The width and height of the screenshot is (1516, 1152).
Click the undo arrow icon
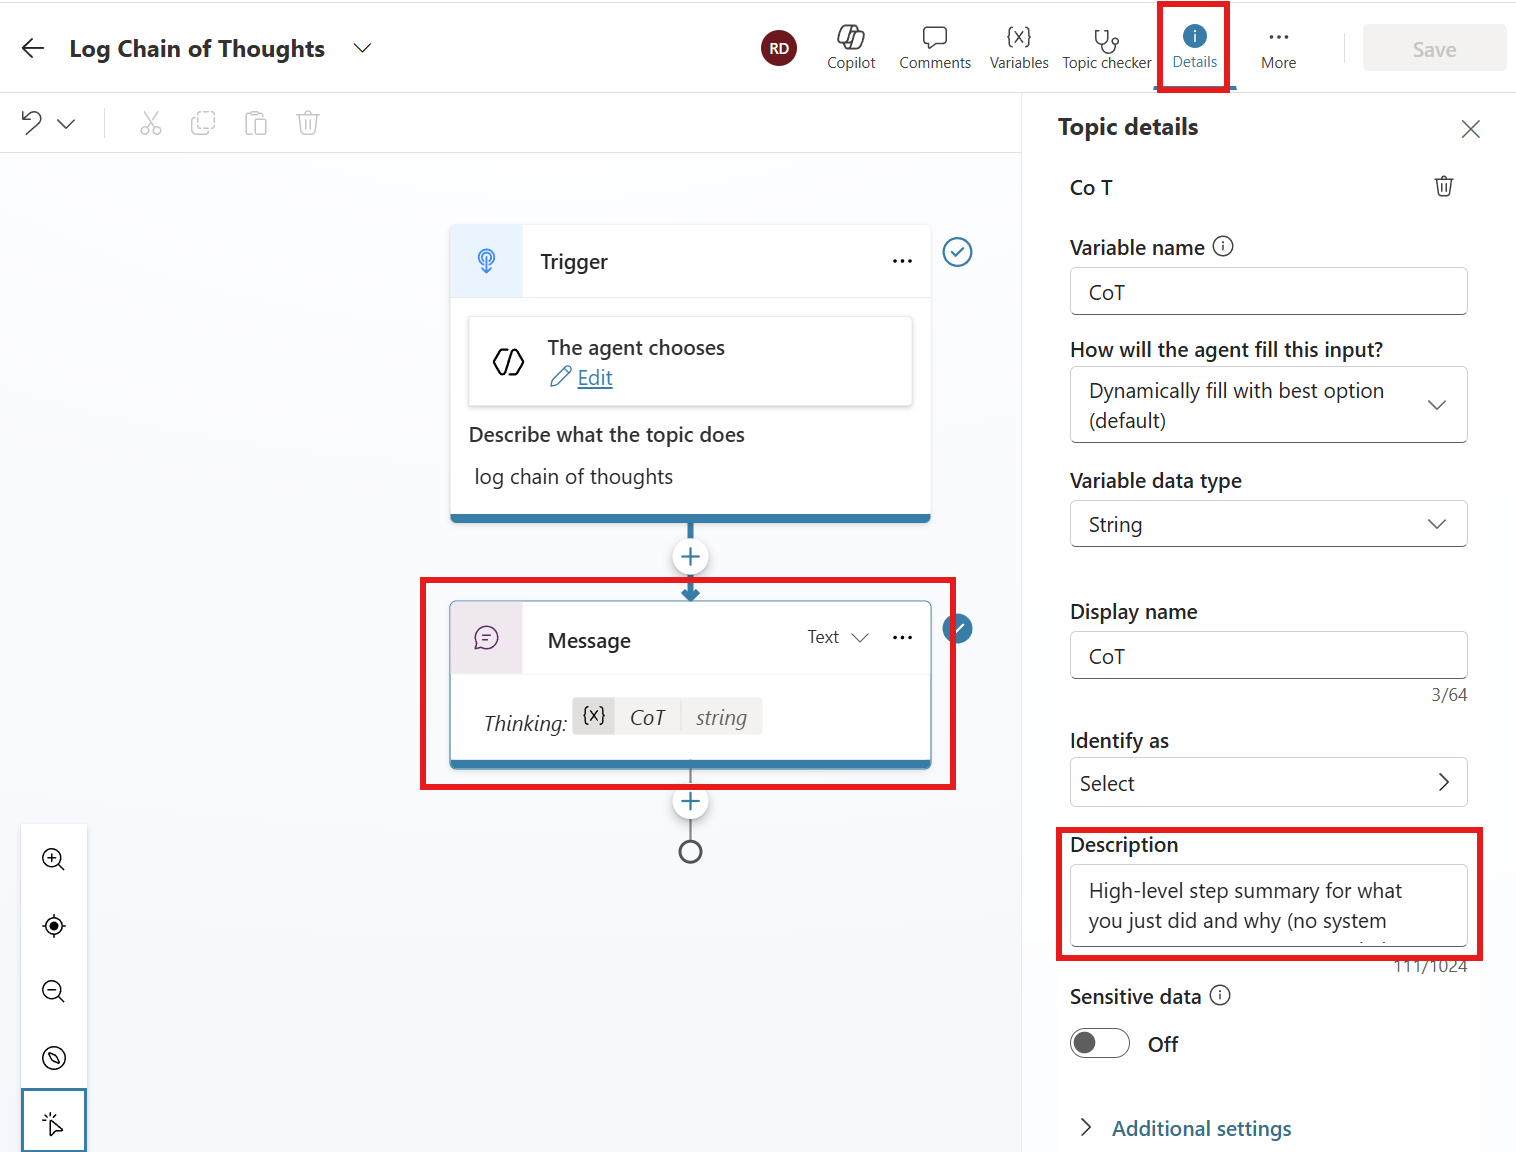coord(32,123)
